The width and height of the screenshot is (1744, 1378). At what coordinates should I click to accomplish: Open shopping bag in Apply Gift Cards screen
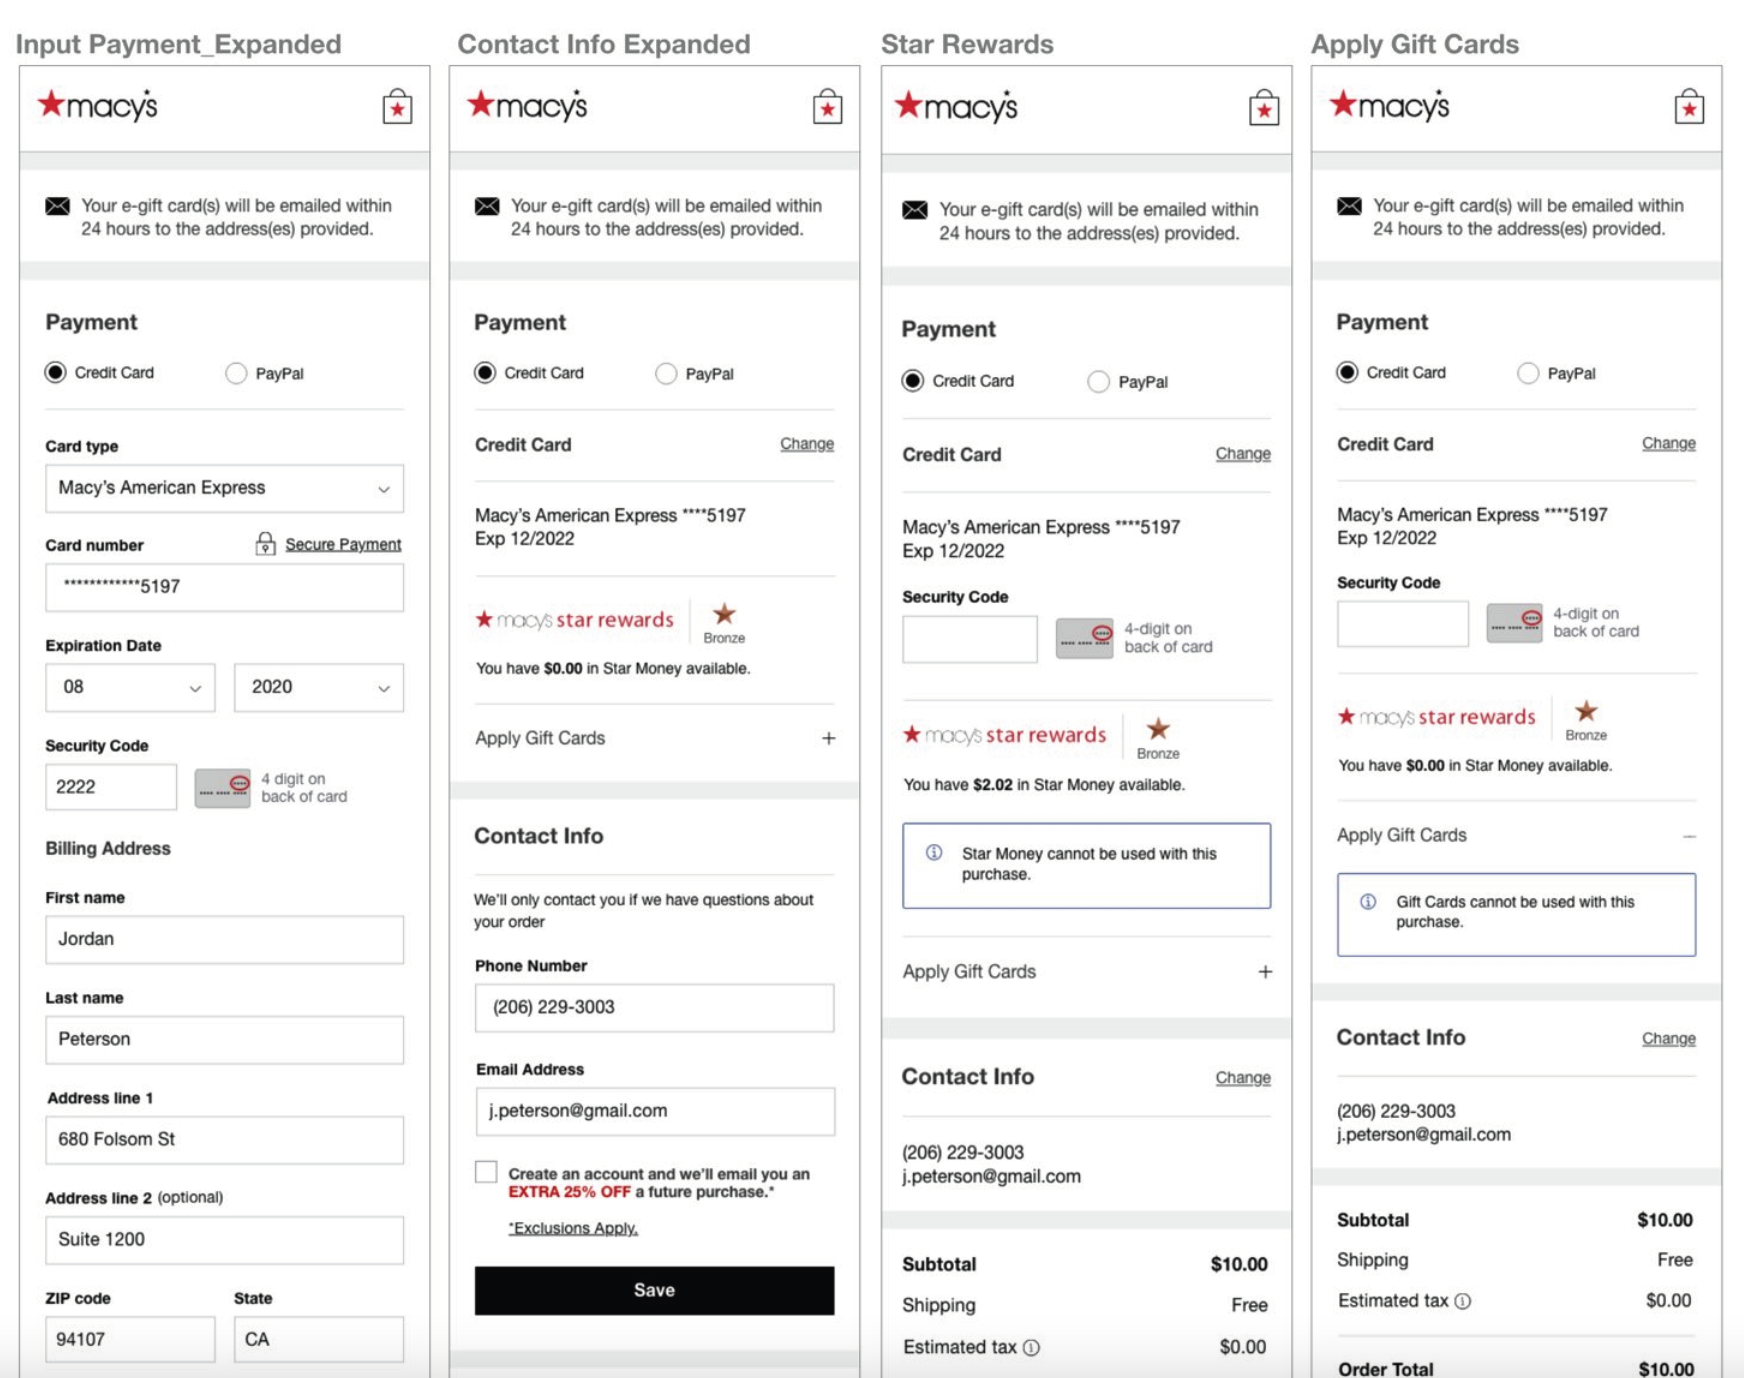(x=1689, y=107)
